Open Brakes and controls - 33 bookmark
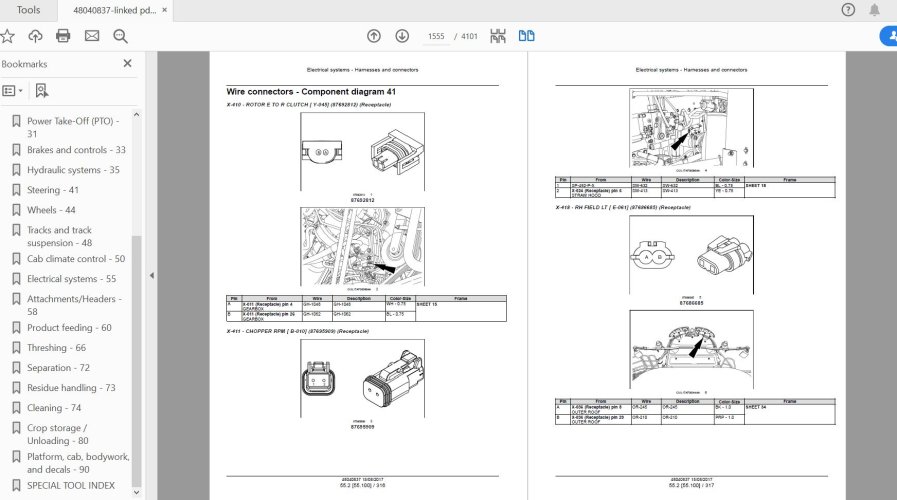897x500 pixels. pos(76,150)
